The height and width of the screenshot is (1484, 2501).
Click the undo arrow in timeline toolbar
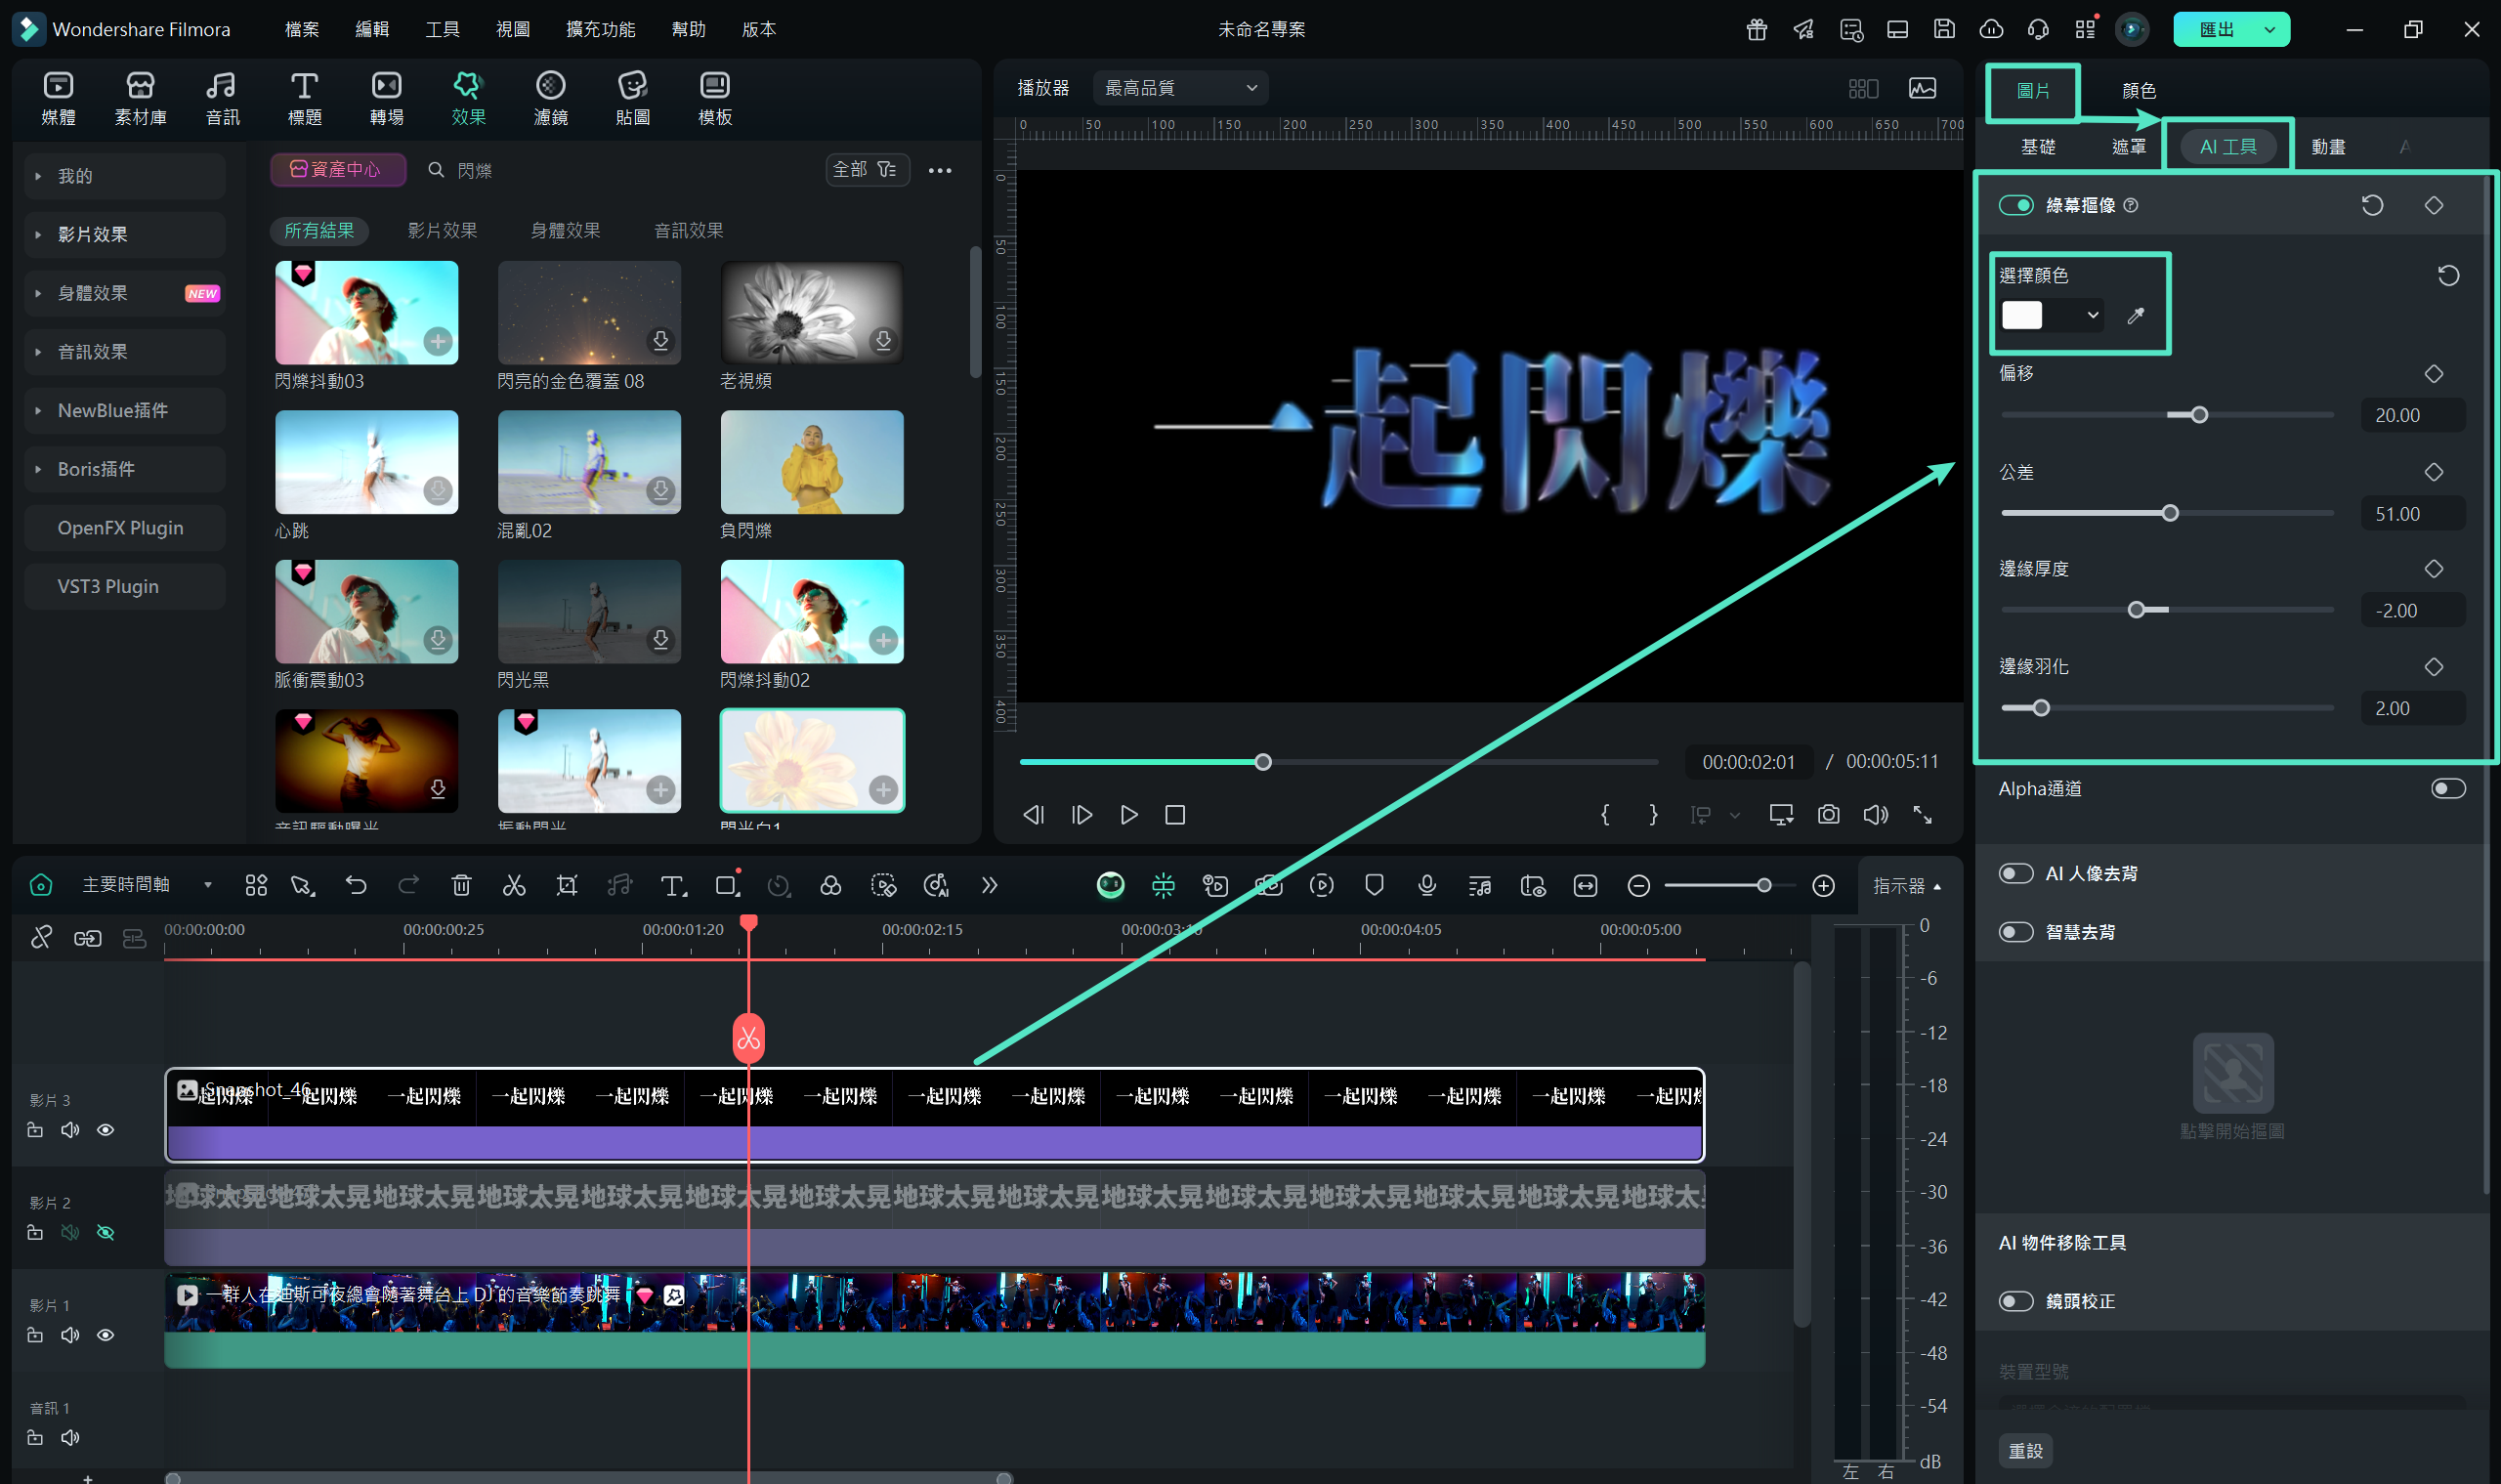(x=356, y=885)
